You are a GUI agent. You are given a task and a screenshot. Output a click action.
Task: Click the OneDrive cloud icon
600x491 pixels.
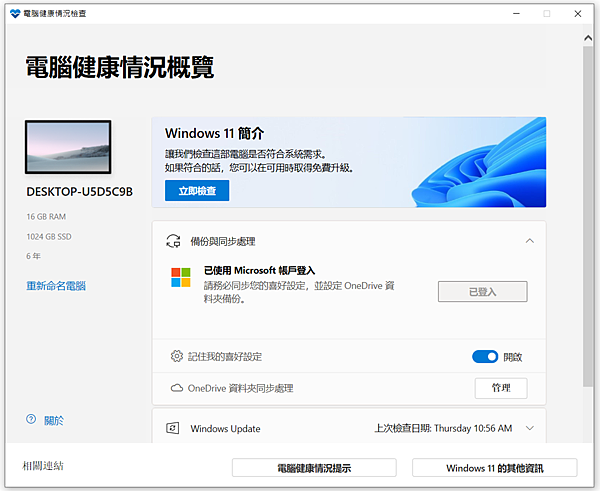tap(176, 388)
